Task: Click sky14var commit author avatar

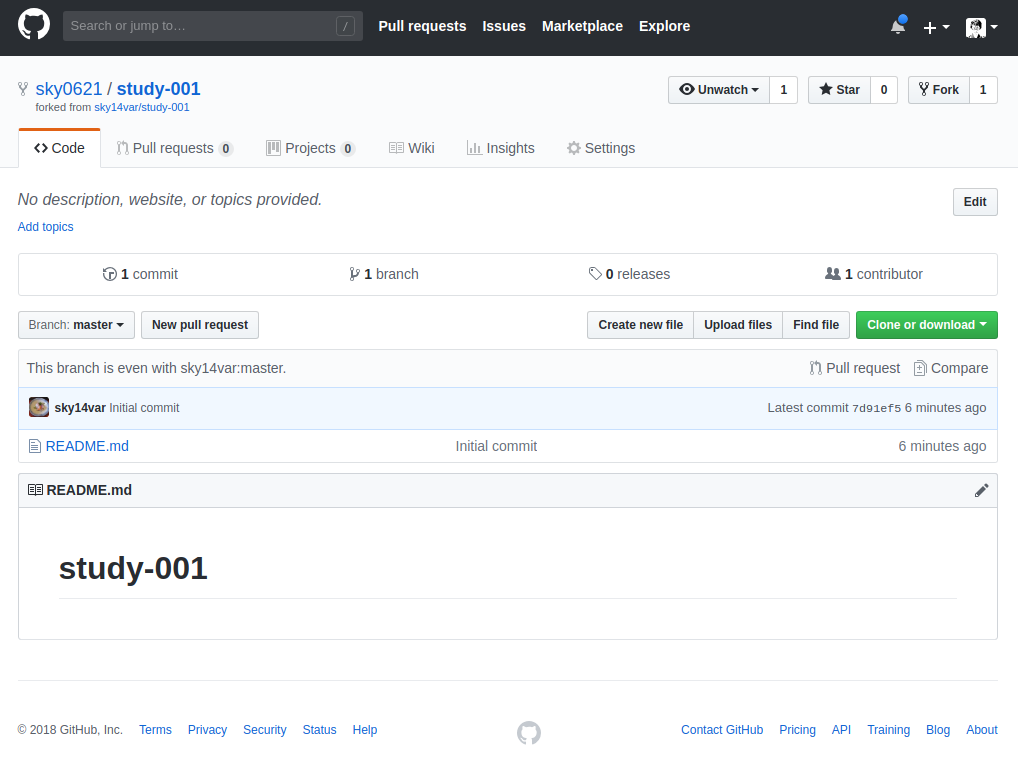Action: (39, 407)
